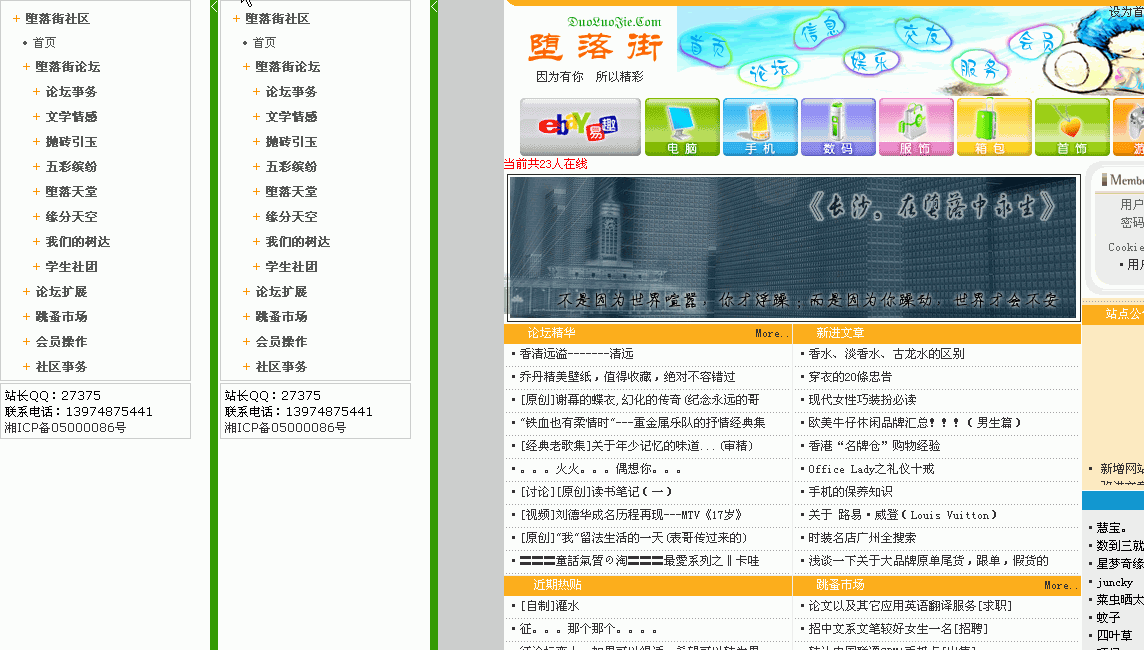Expand 会员操作 node in the second tree panel
Viewport: 1144px width, 650px height.
247,342
